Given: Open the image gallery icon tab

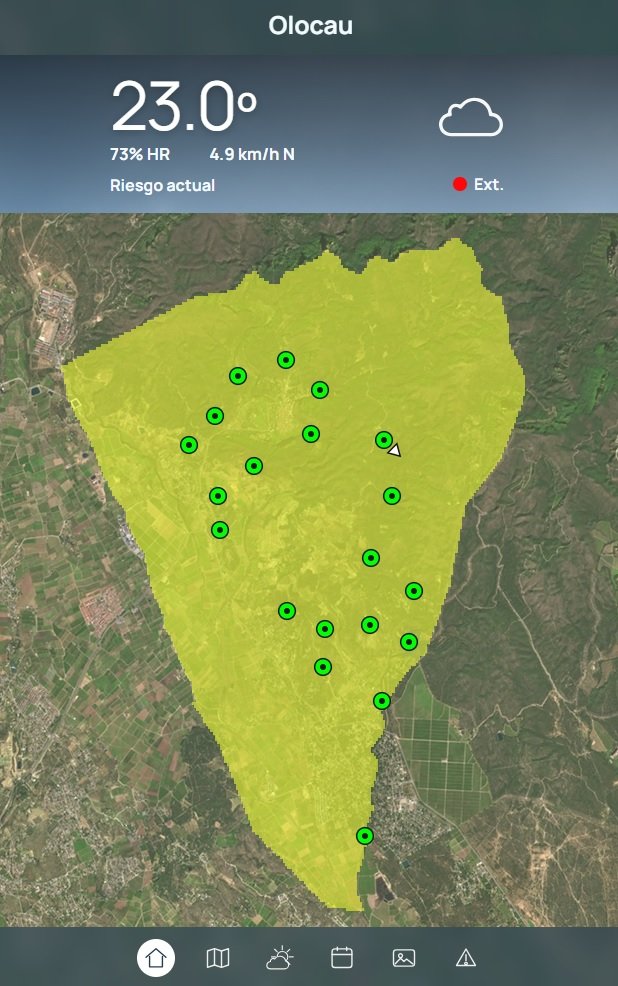Looking at the screenshot, I should [404, 958].
